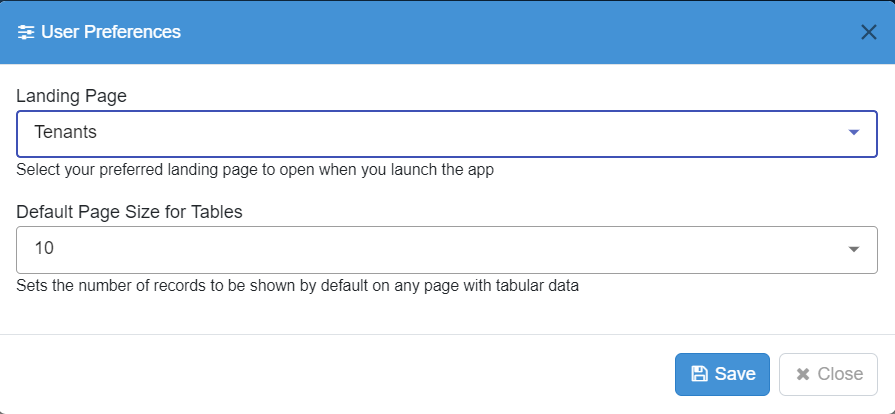The image size is (895, 414).
Task: Expand the Landing Page dropdown arrow
Action: pyautogui.click(x=853, y=132)
